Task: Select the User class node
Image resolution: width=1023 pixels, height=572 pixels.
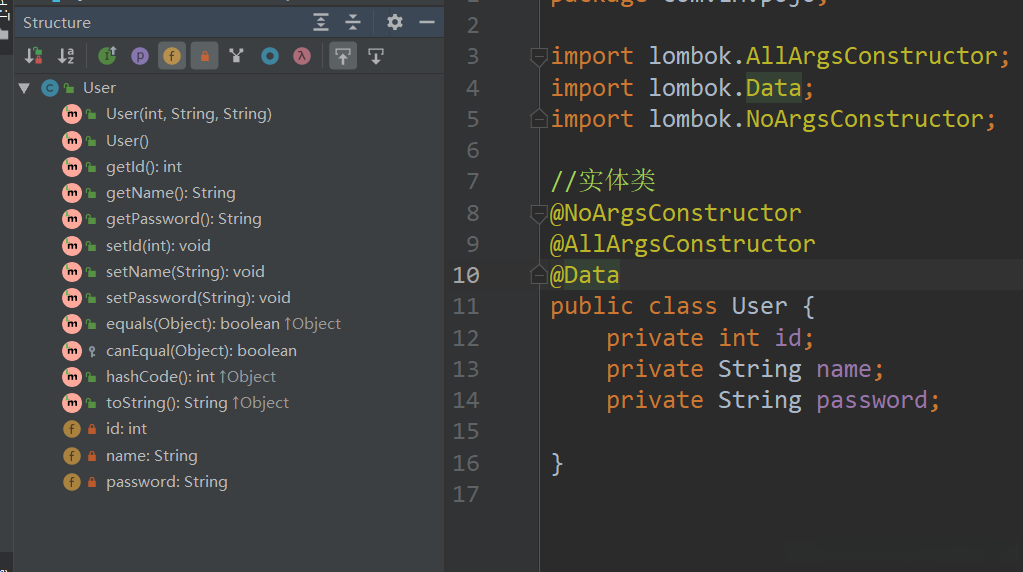Action: click(x=99, y=88)
